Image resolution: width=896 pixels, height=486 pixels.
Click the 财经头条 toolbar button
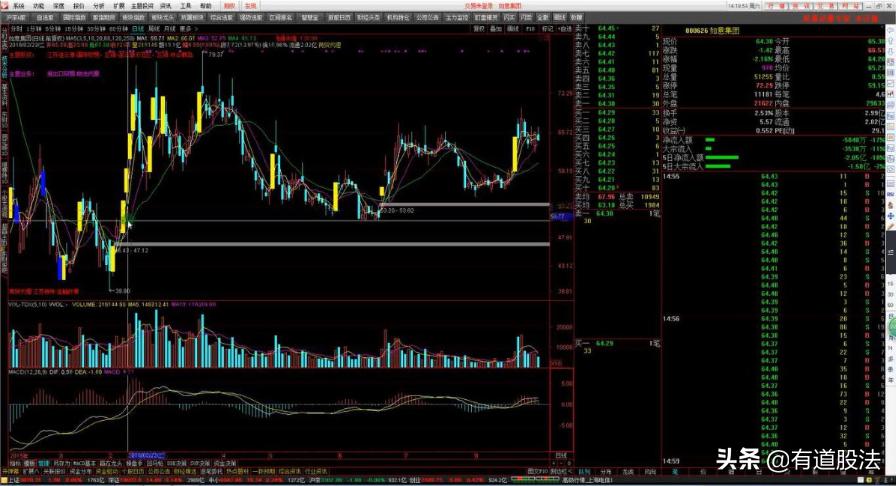(x=369, y=18)
